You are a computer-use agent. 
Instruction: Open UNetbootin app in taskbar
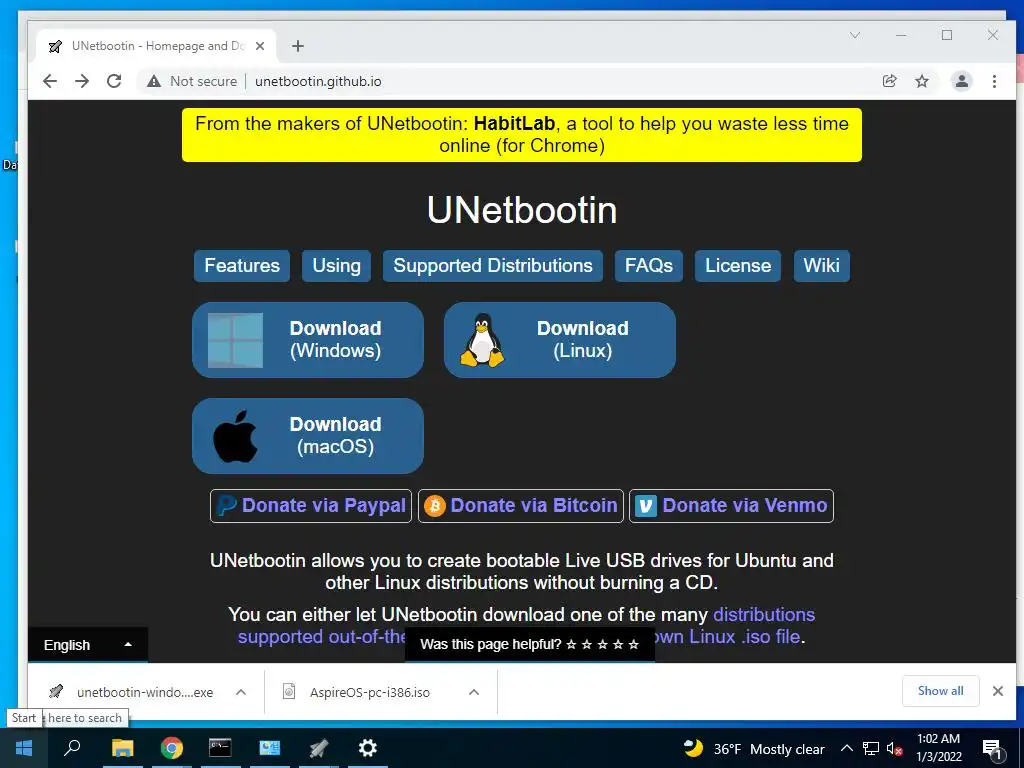click(x=319, y=748)
